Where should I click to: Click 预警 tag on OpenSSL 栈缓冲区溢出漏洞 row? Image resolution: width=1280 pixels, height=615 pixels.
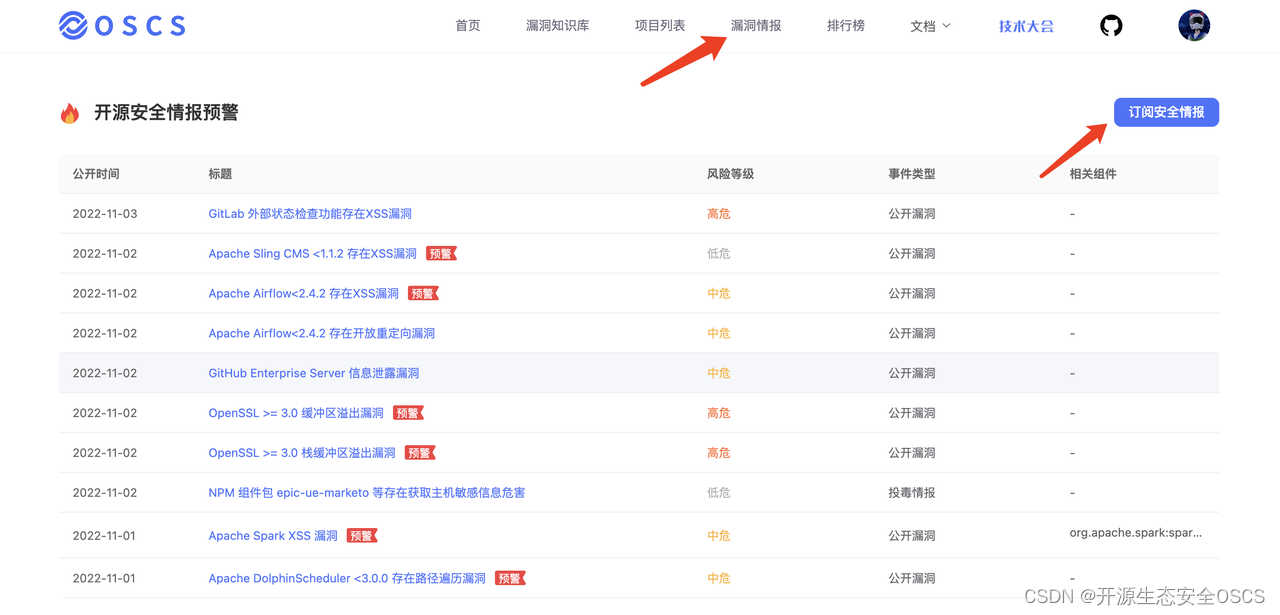click(420, 453)
